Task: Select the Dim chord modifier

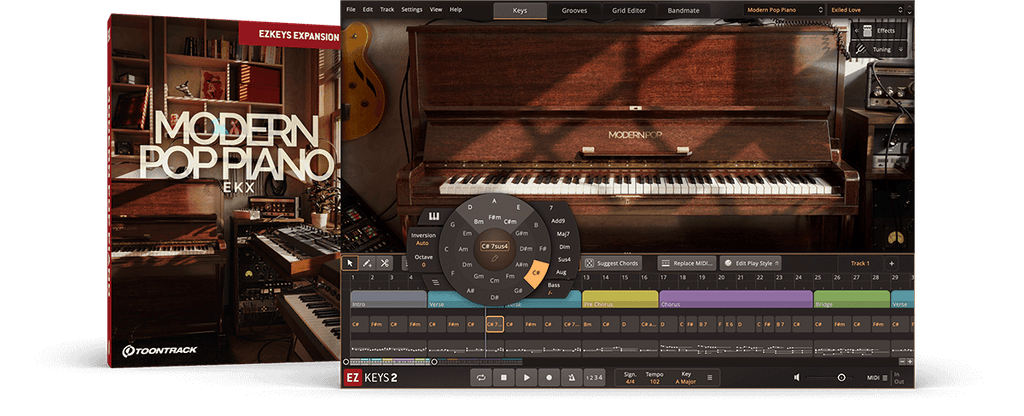Action: pyautogui.click(x=565, y=247)
